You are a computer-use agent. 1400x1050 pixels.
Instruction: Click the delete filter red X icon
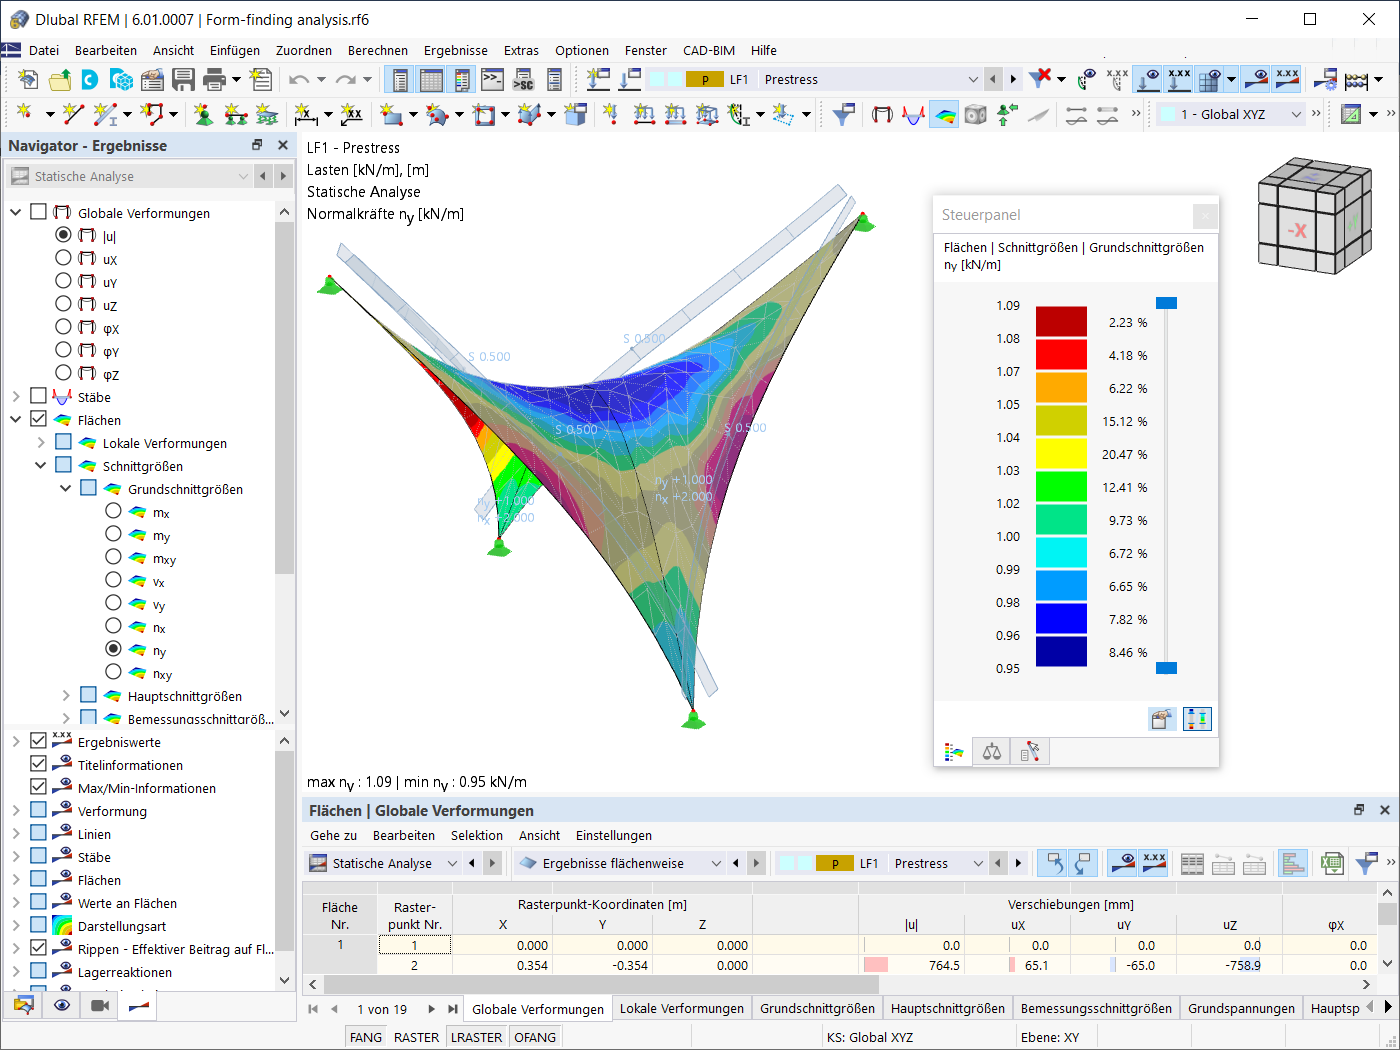tap(1040, 78)
